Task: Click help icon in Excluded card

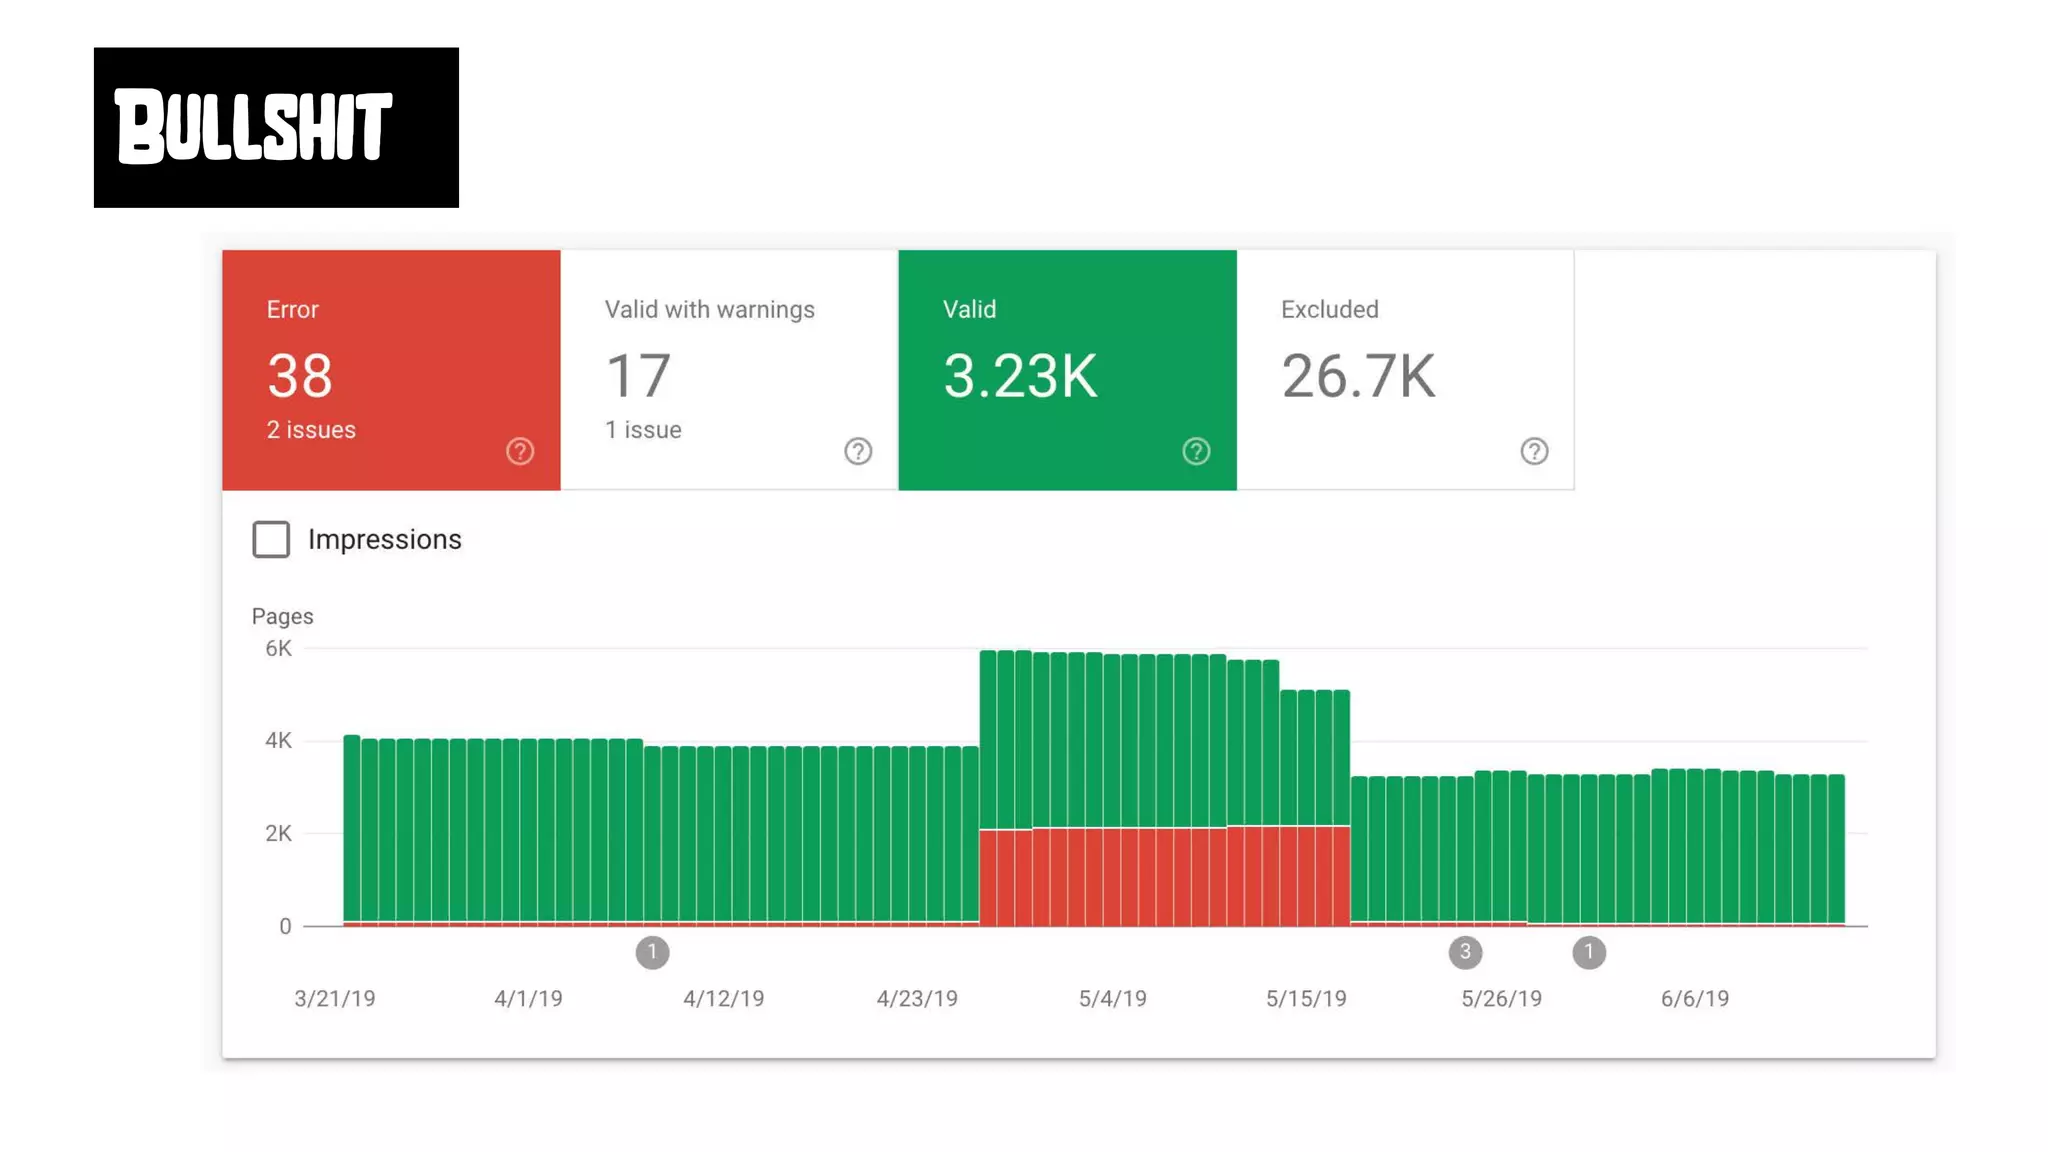Action: 1534,451
